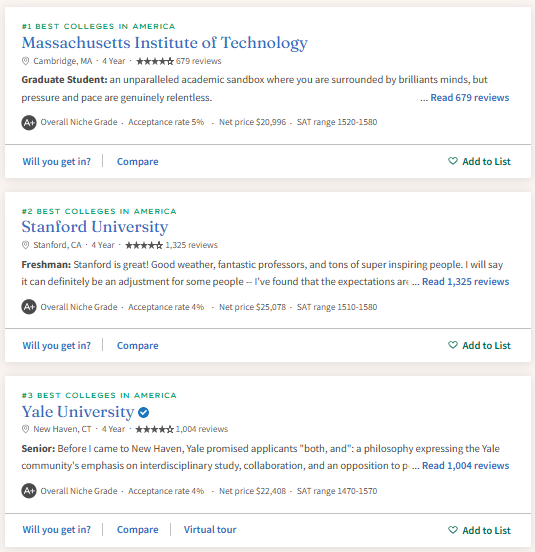Open the Yale University profile title
535x552 pixels.
[78, 412]
